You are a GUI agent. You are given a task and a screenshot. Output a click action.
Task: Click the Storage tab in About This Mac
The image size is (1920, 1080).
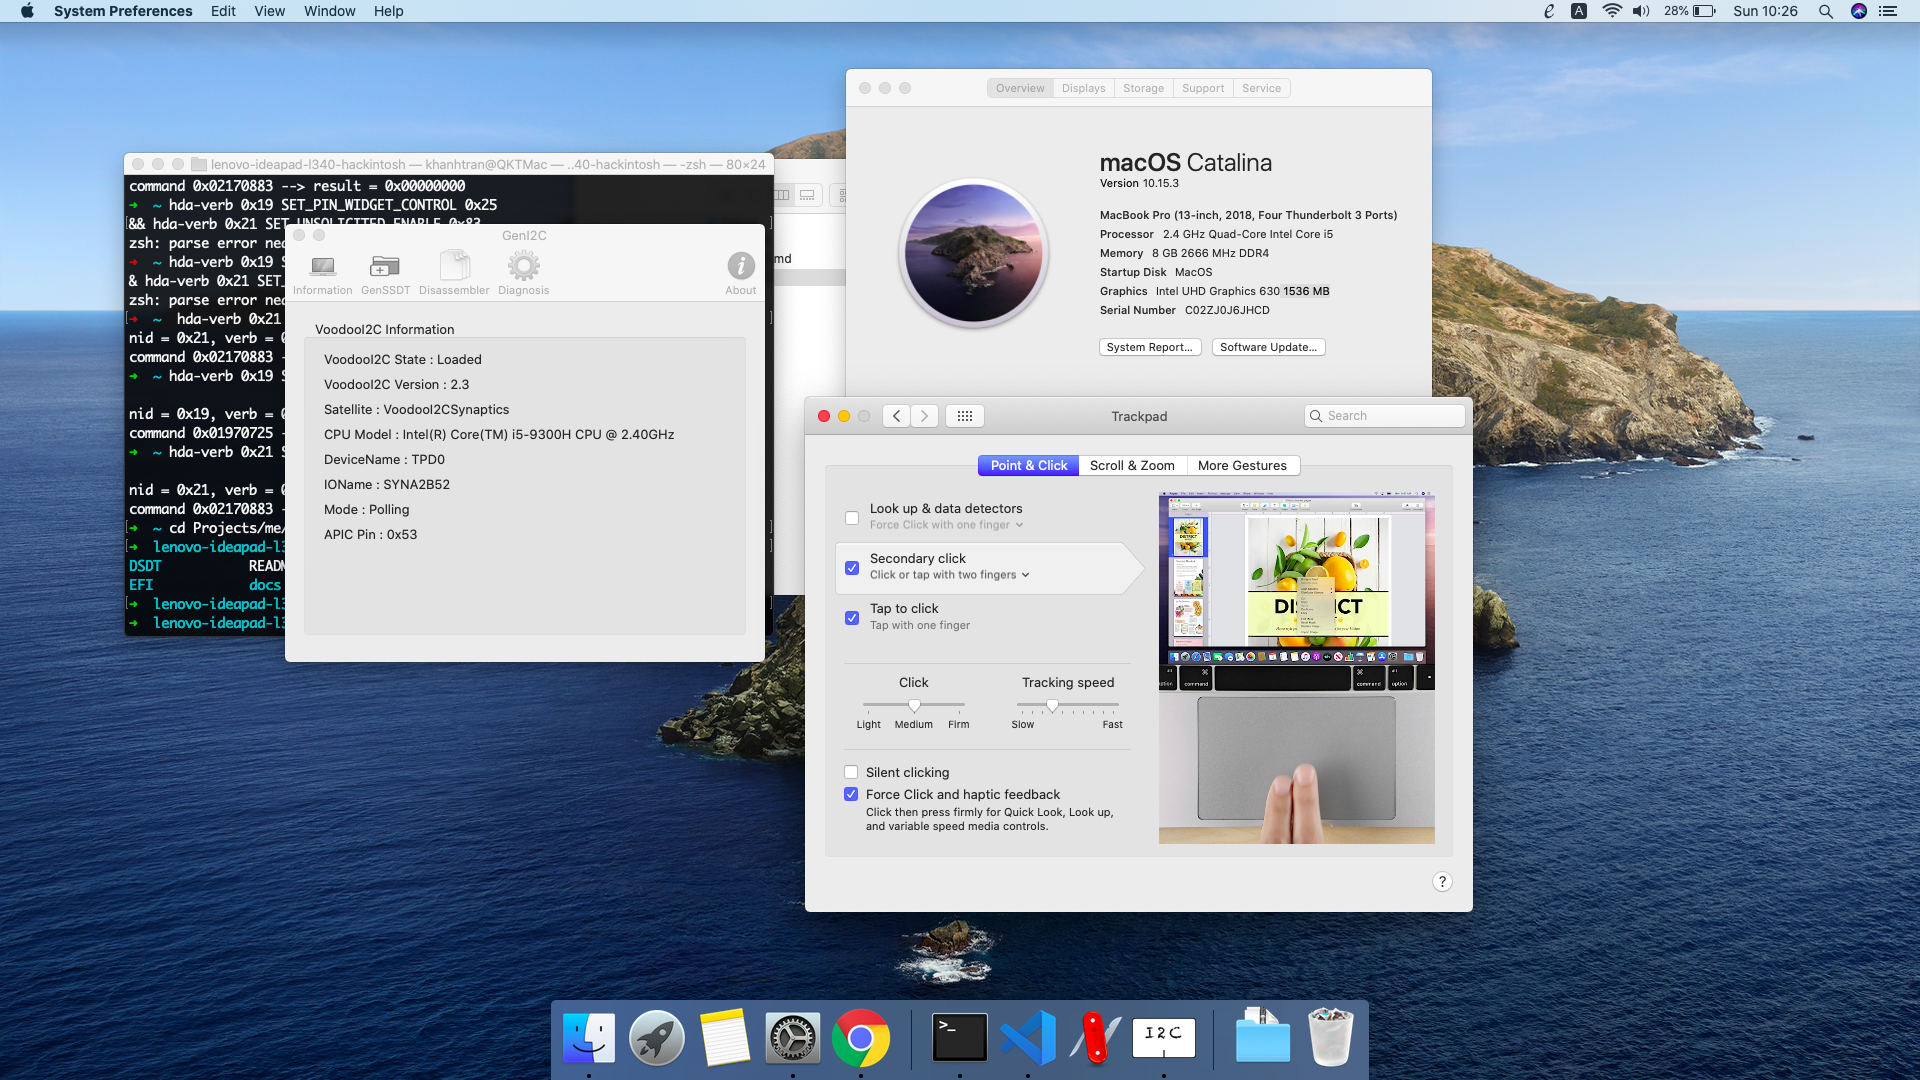(1142, 88)
